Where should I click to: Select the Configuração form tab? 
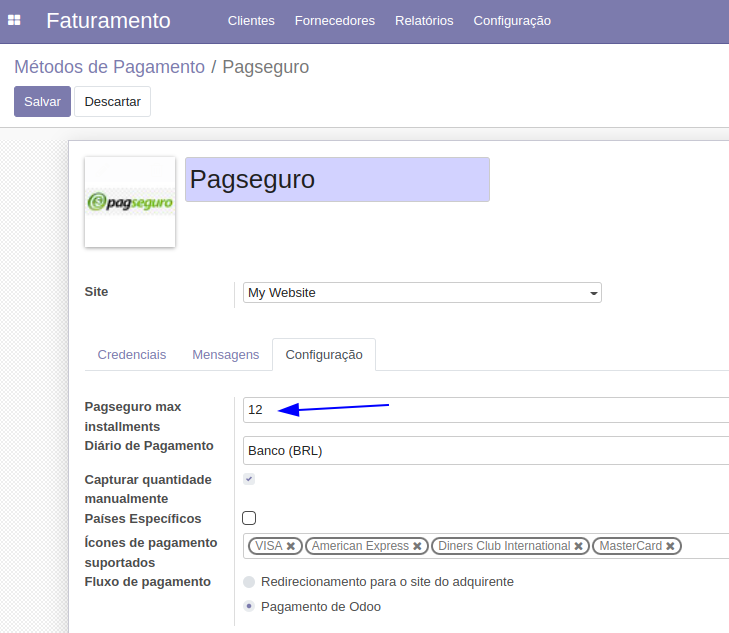[324, 355]
